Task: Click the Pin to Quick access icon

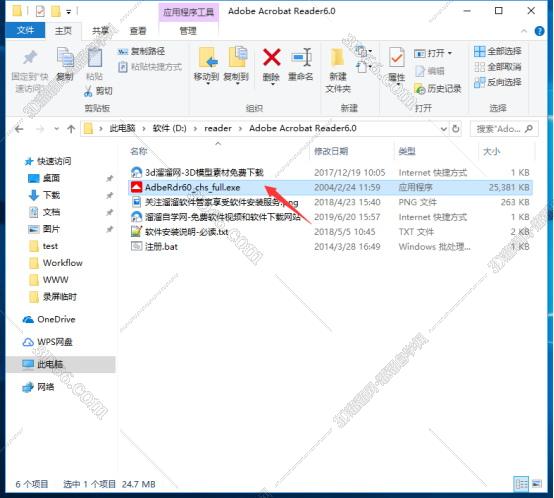Action: pyautogui.click(x=30, y=58)
